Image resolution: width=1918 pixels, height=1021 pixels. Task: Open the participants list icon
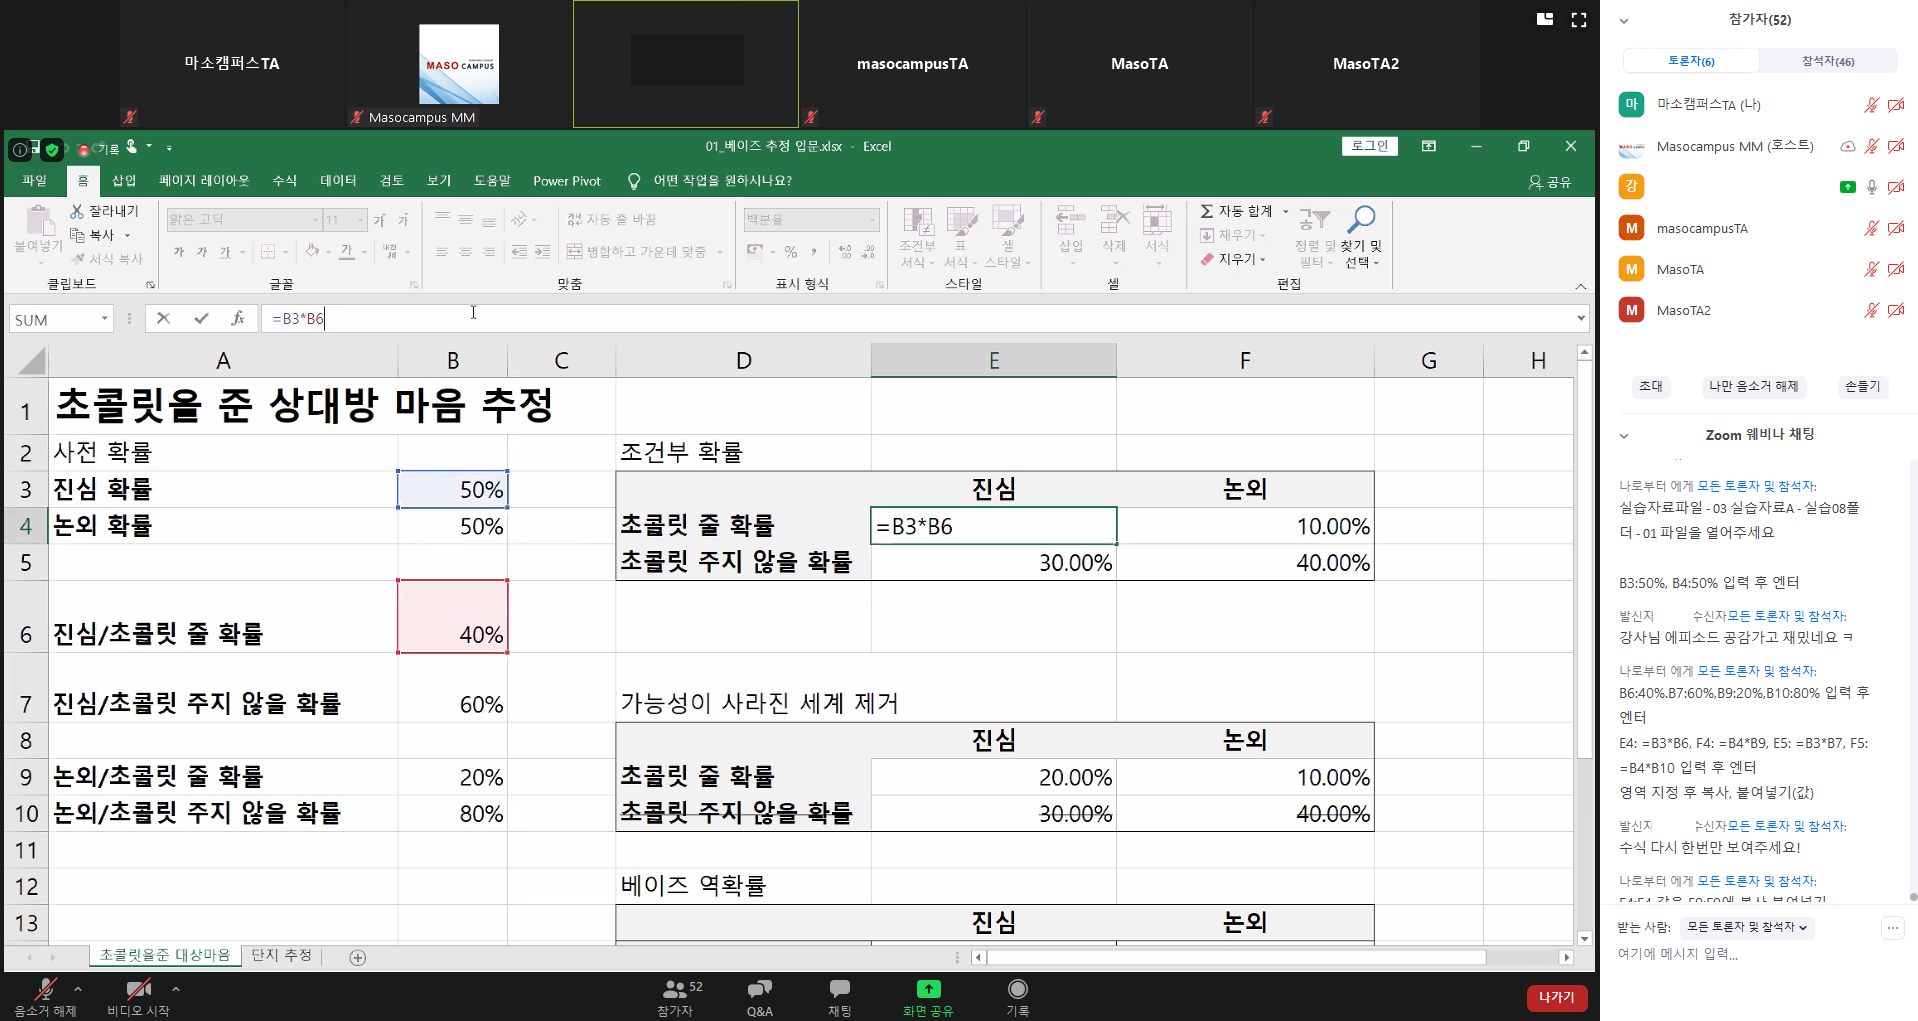[x=676, y=990]
